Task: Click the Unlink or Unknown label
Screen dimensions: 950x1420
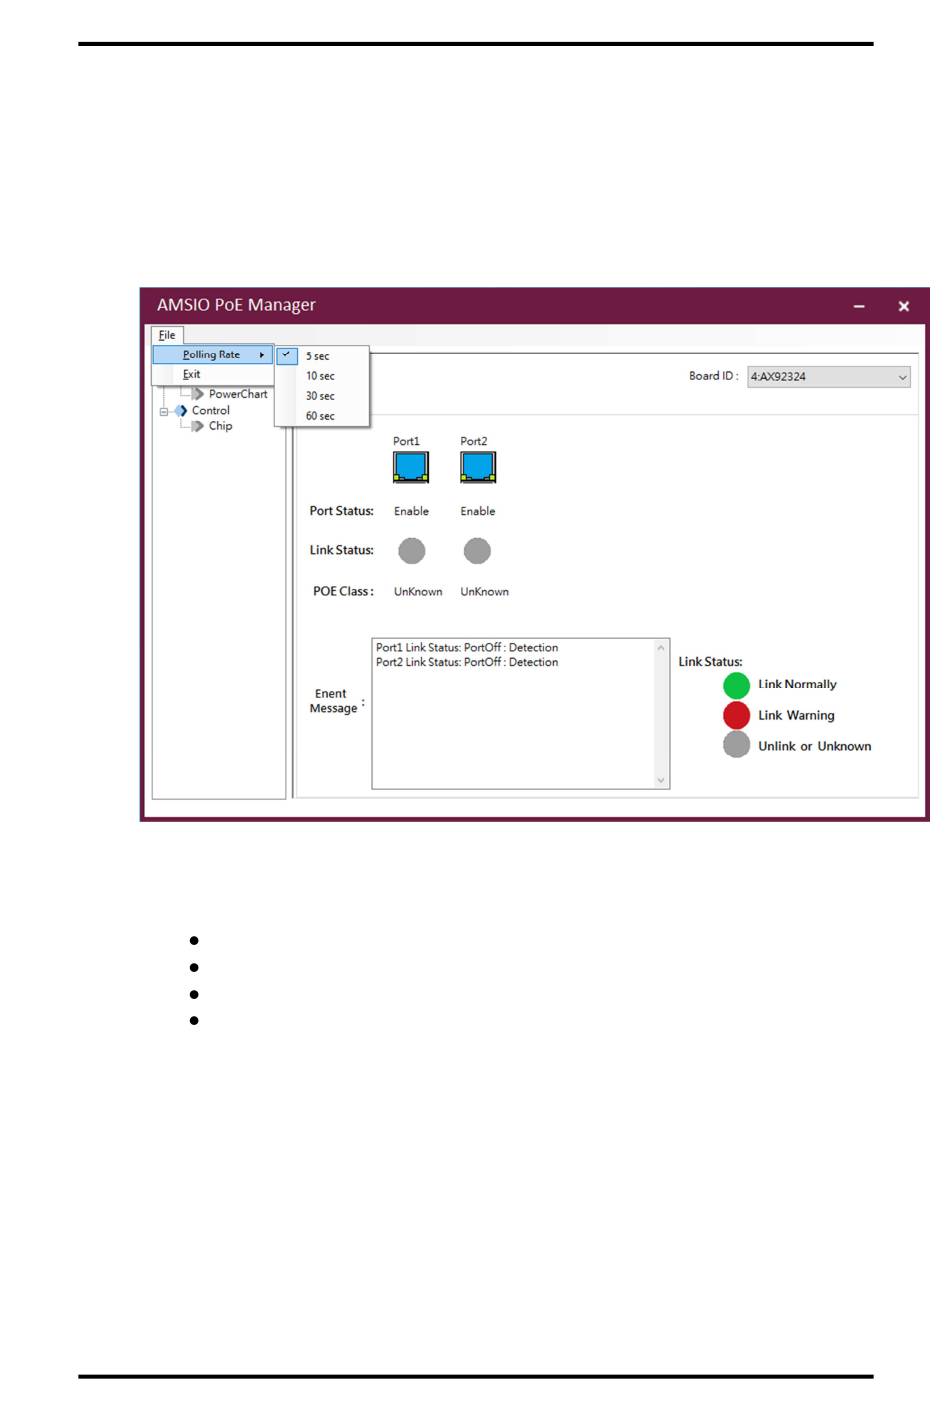Action: point(814,746)
